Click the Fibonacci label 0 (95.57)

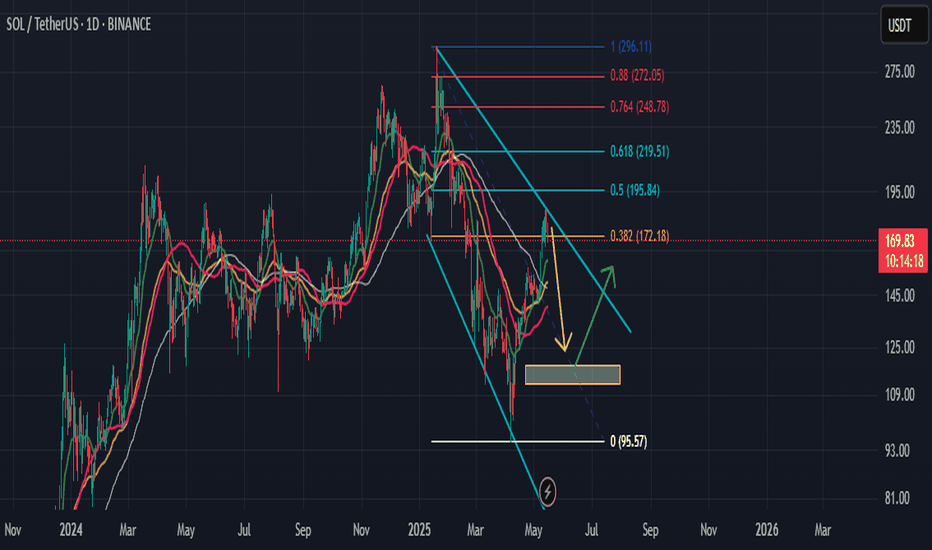pos(628,441)
